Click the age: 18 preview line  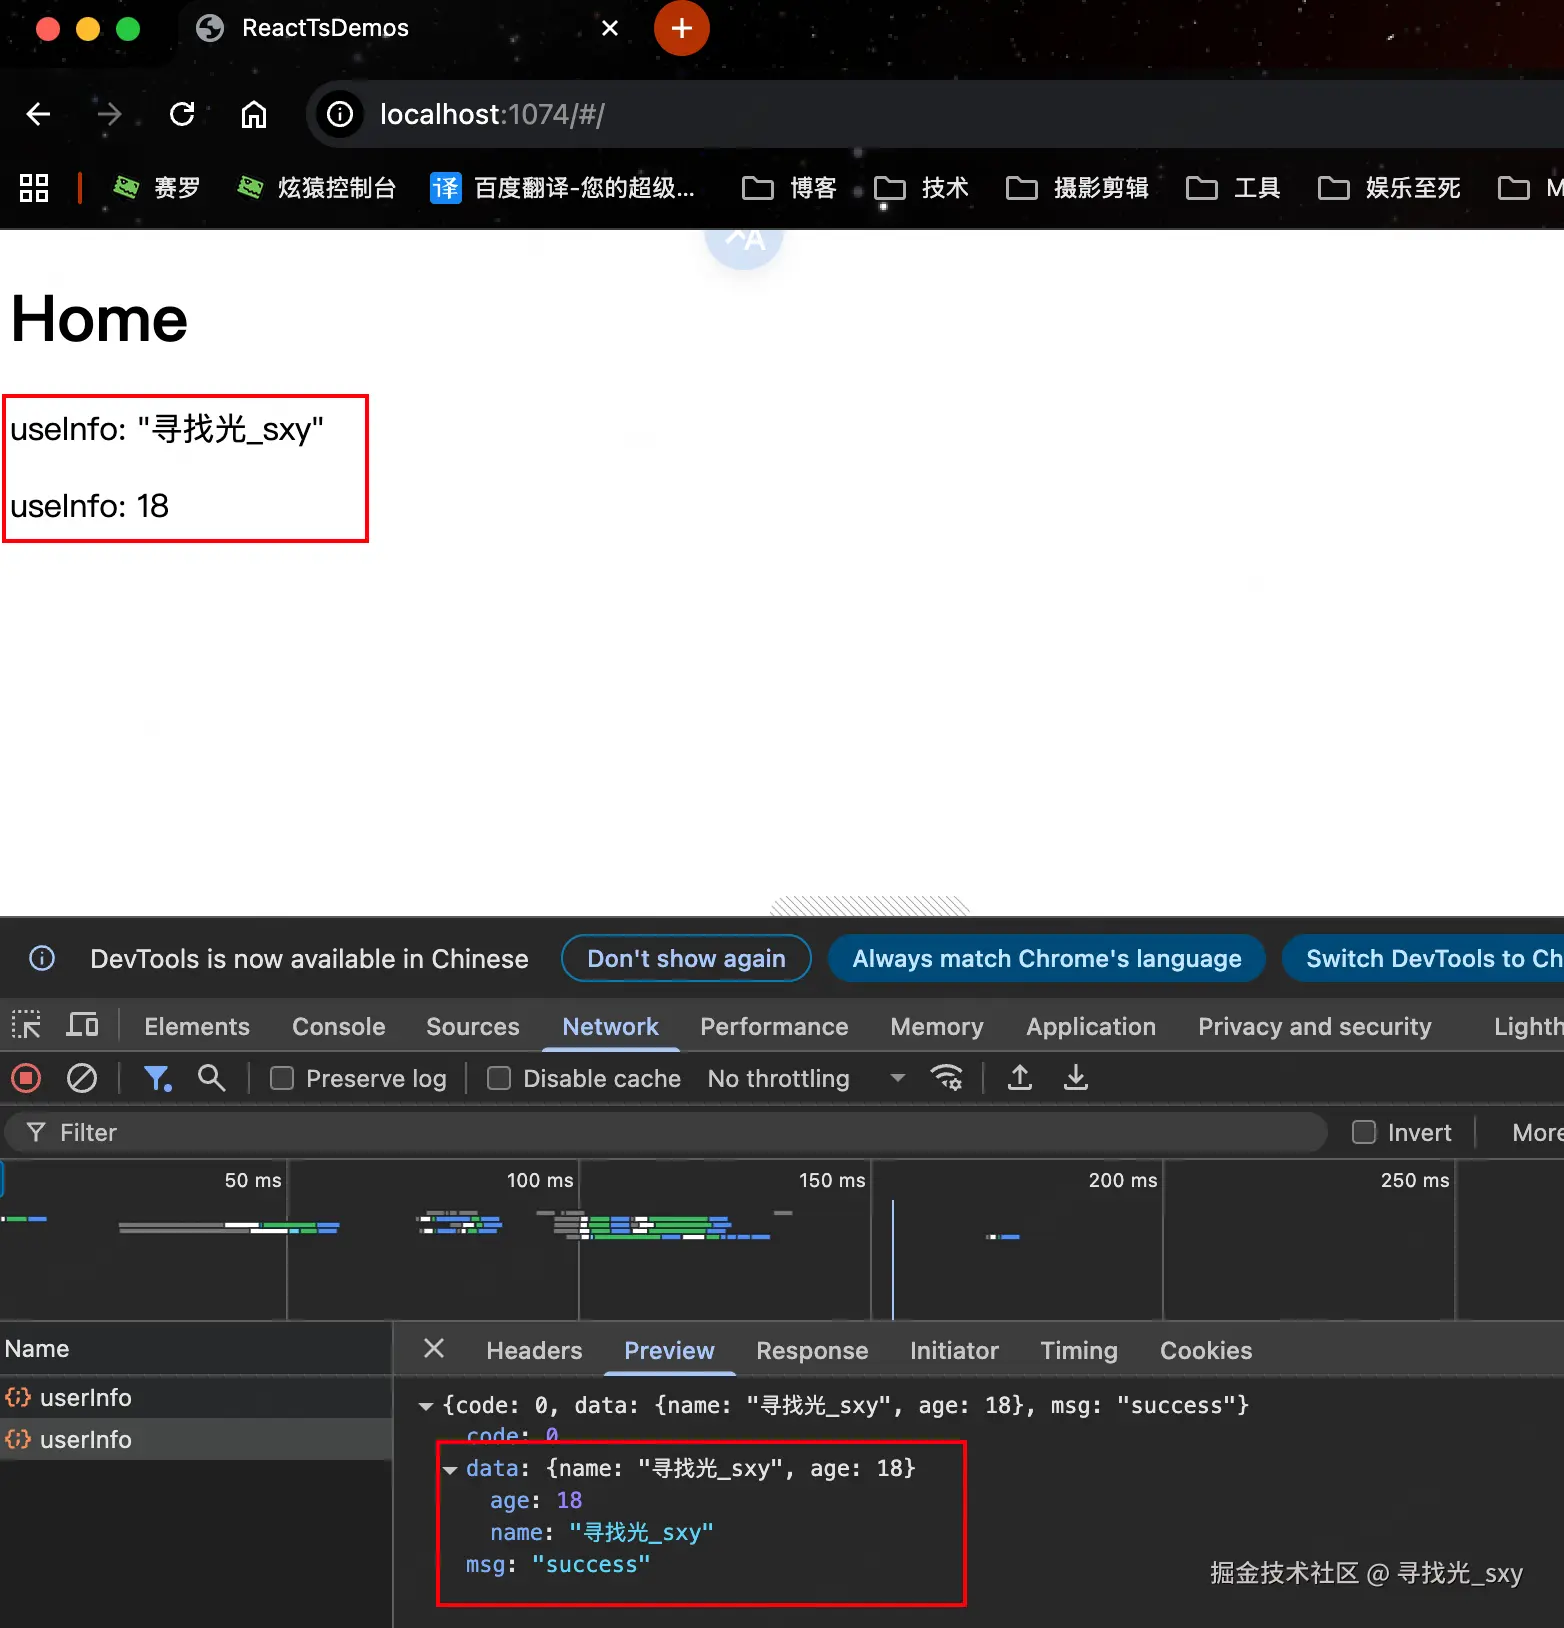(536, 1500)
